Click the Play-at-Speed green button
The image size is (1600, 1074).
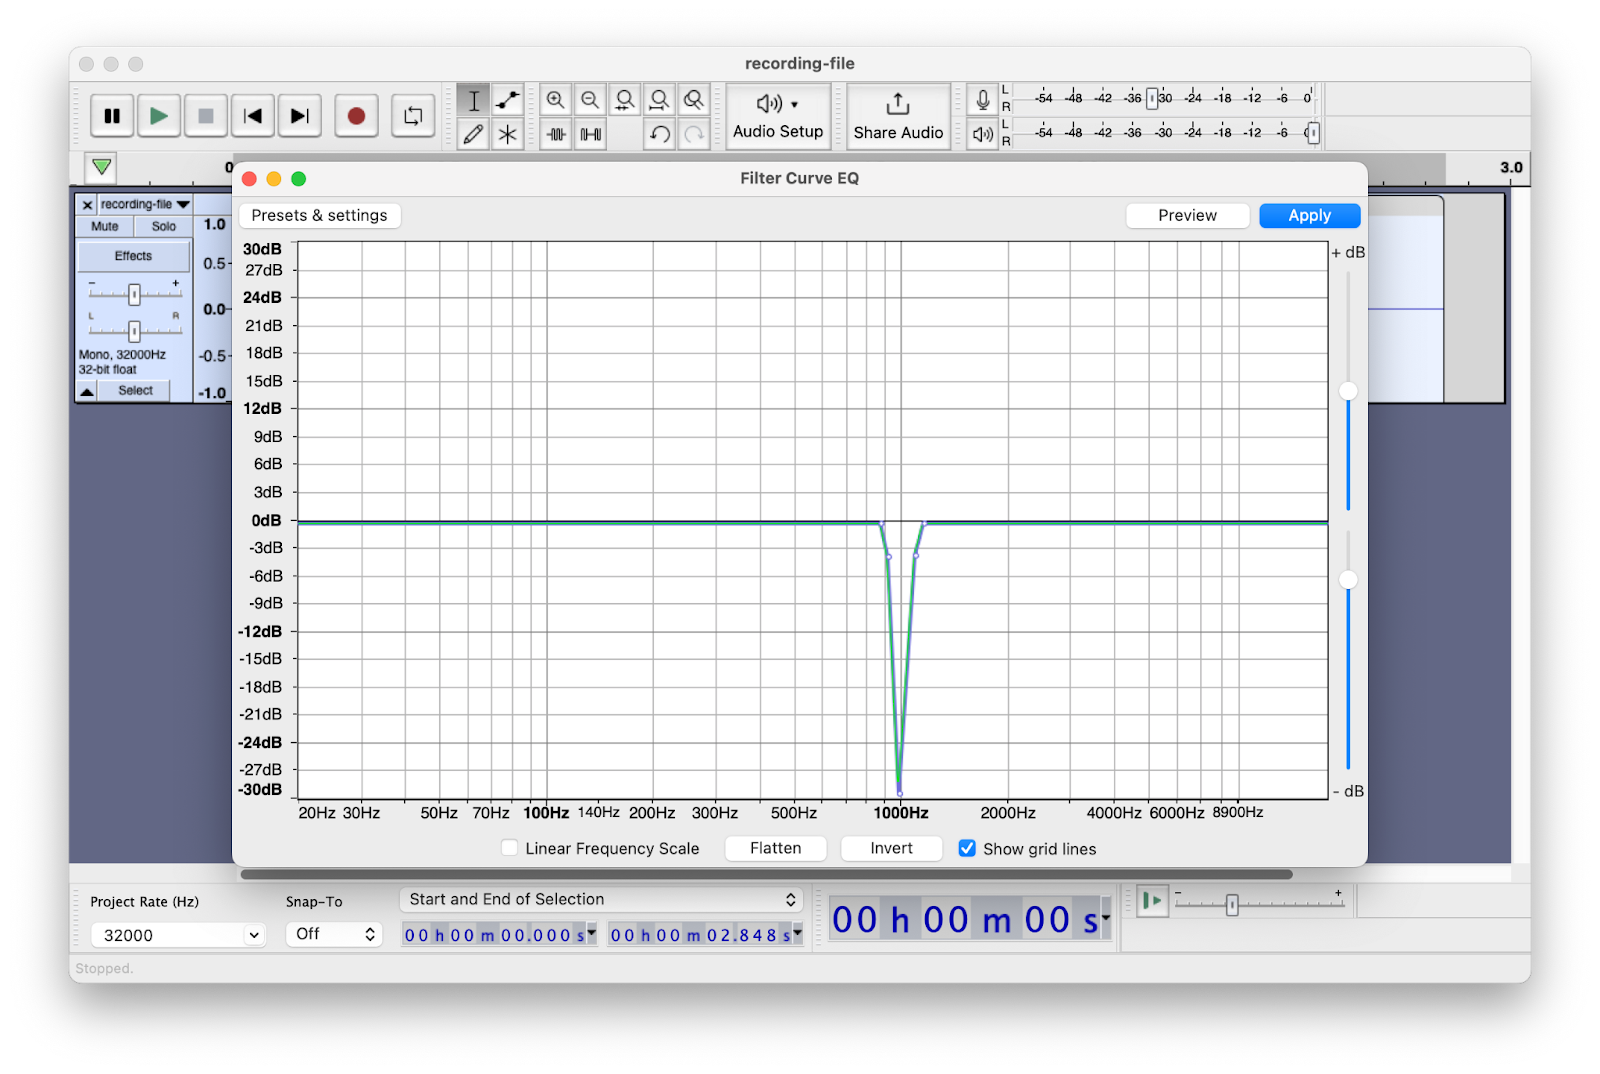pyautogui.click(x=1152, y=901)
